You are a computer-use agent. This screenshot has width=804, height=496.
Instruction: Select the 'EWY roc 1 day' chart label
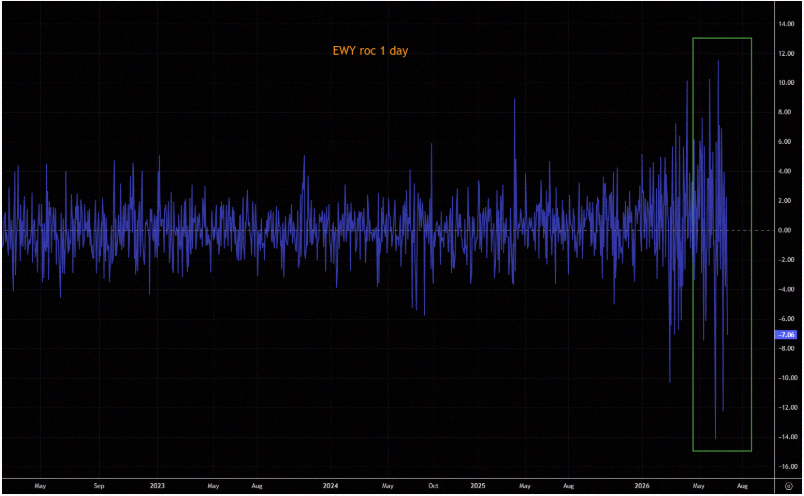[370, 51]
